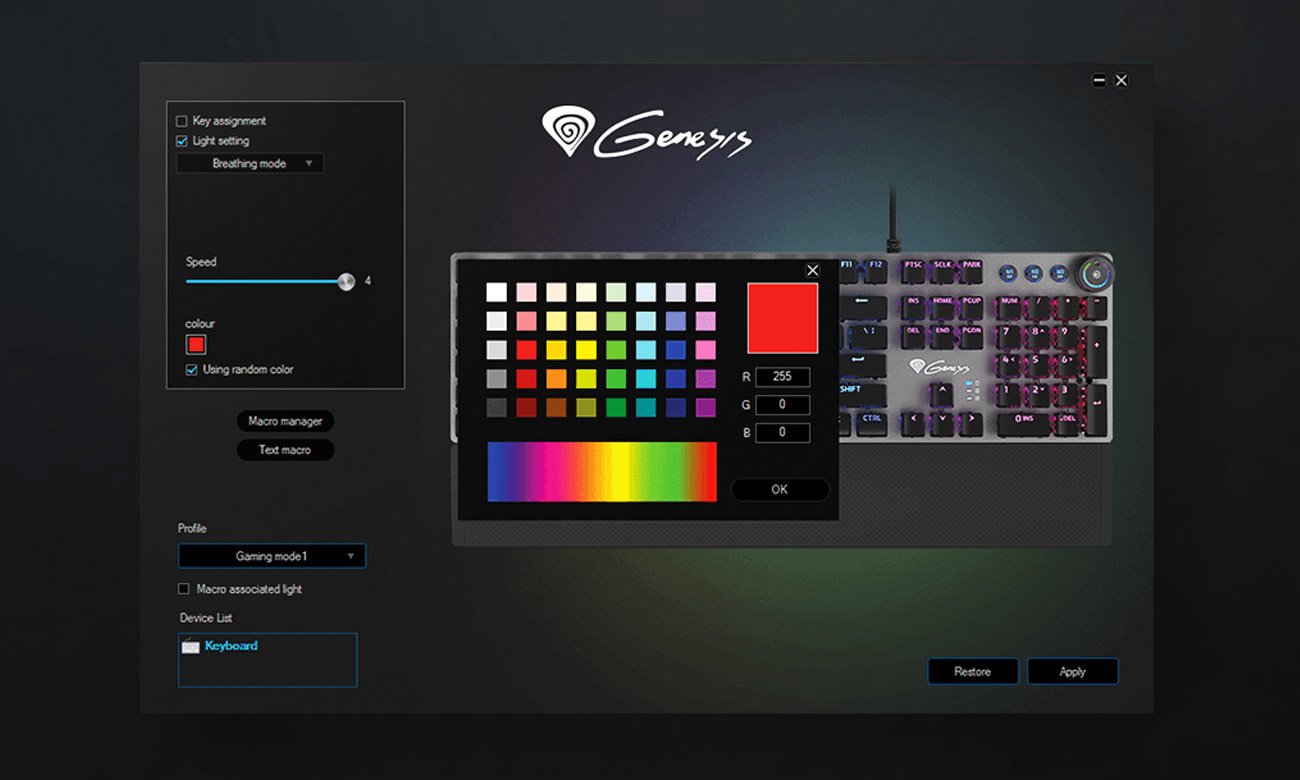
Task: Select the brown swatch in bottom row
Action: 556,408
